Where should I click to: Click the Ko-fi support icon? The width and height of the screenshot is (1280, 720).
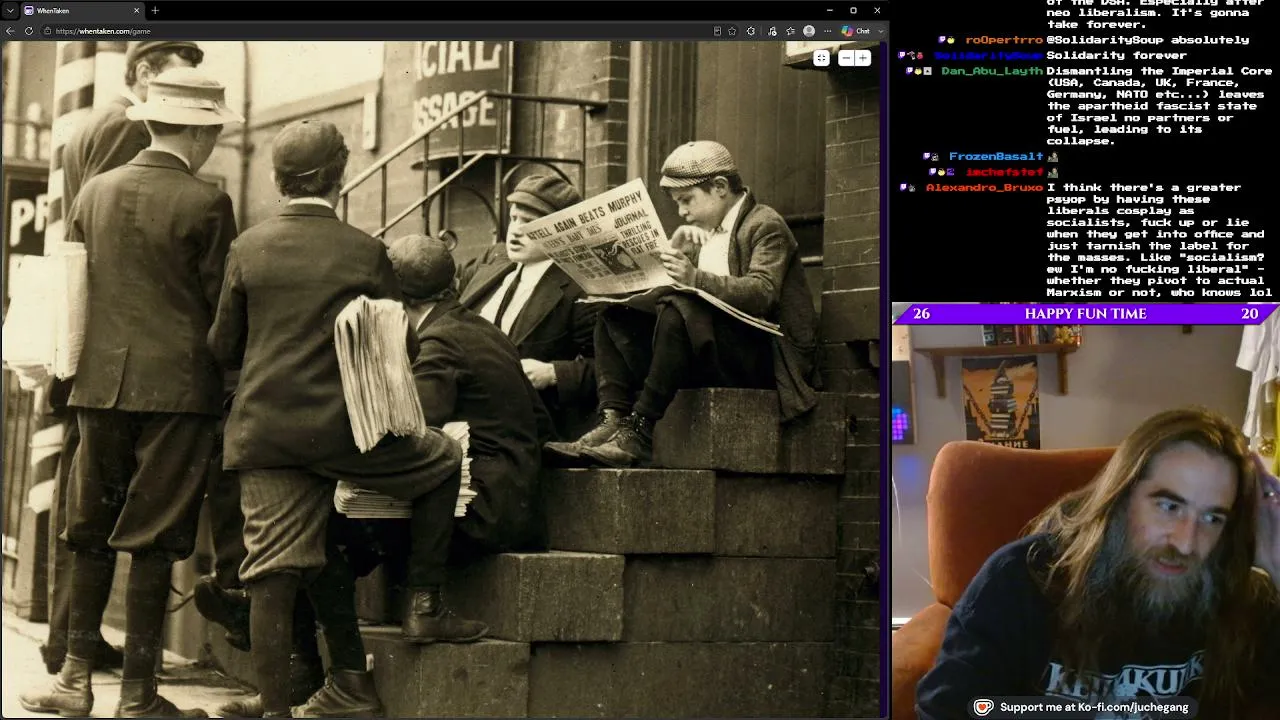[x=983, y=707]
